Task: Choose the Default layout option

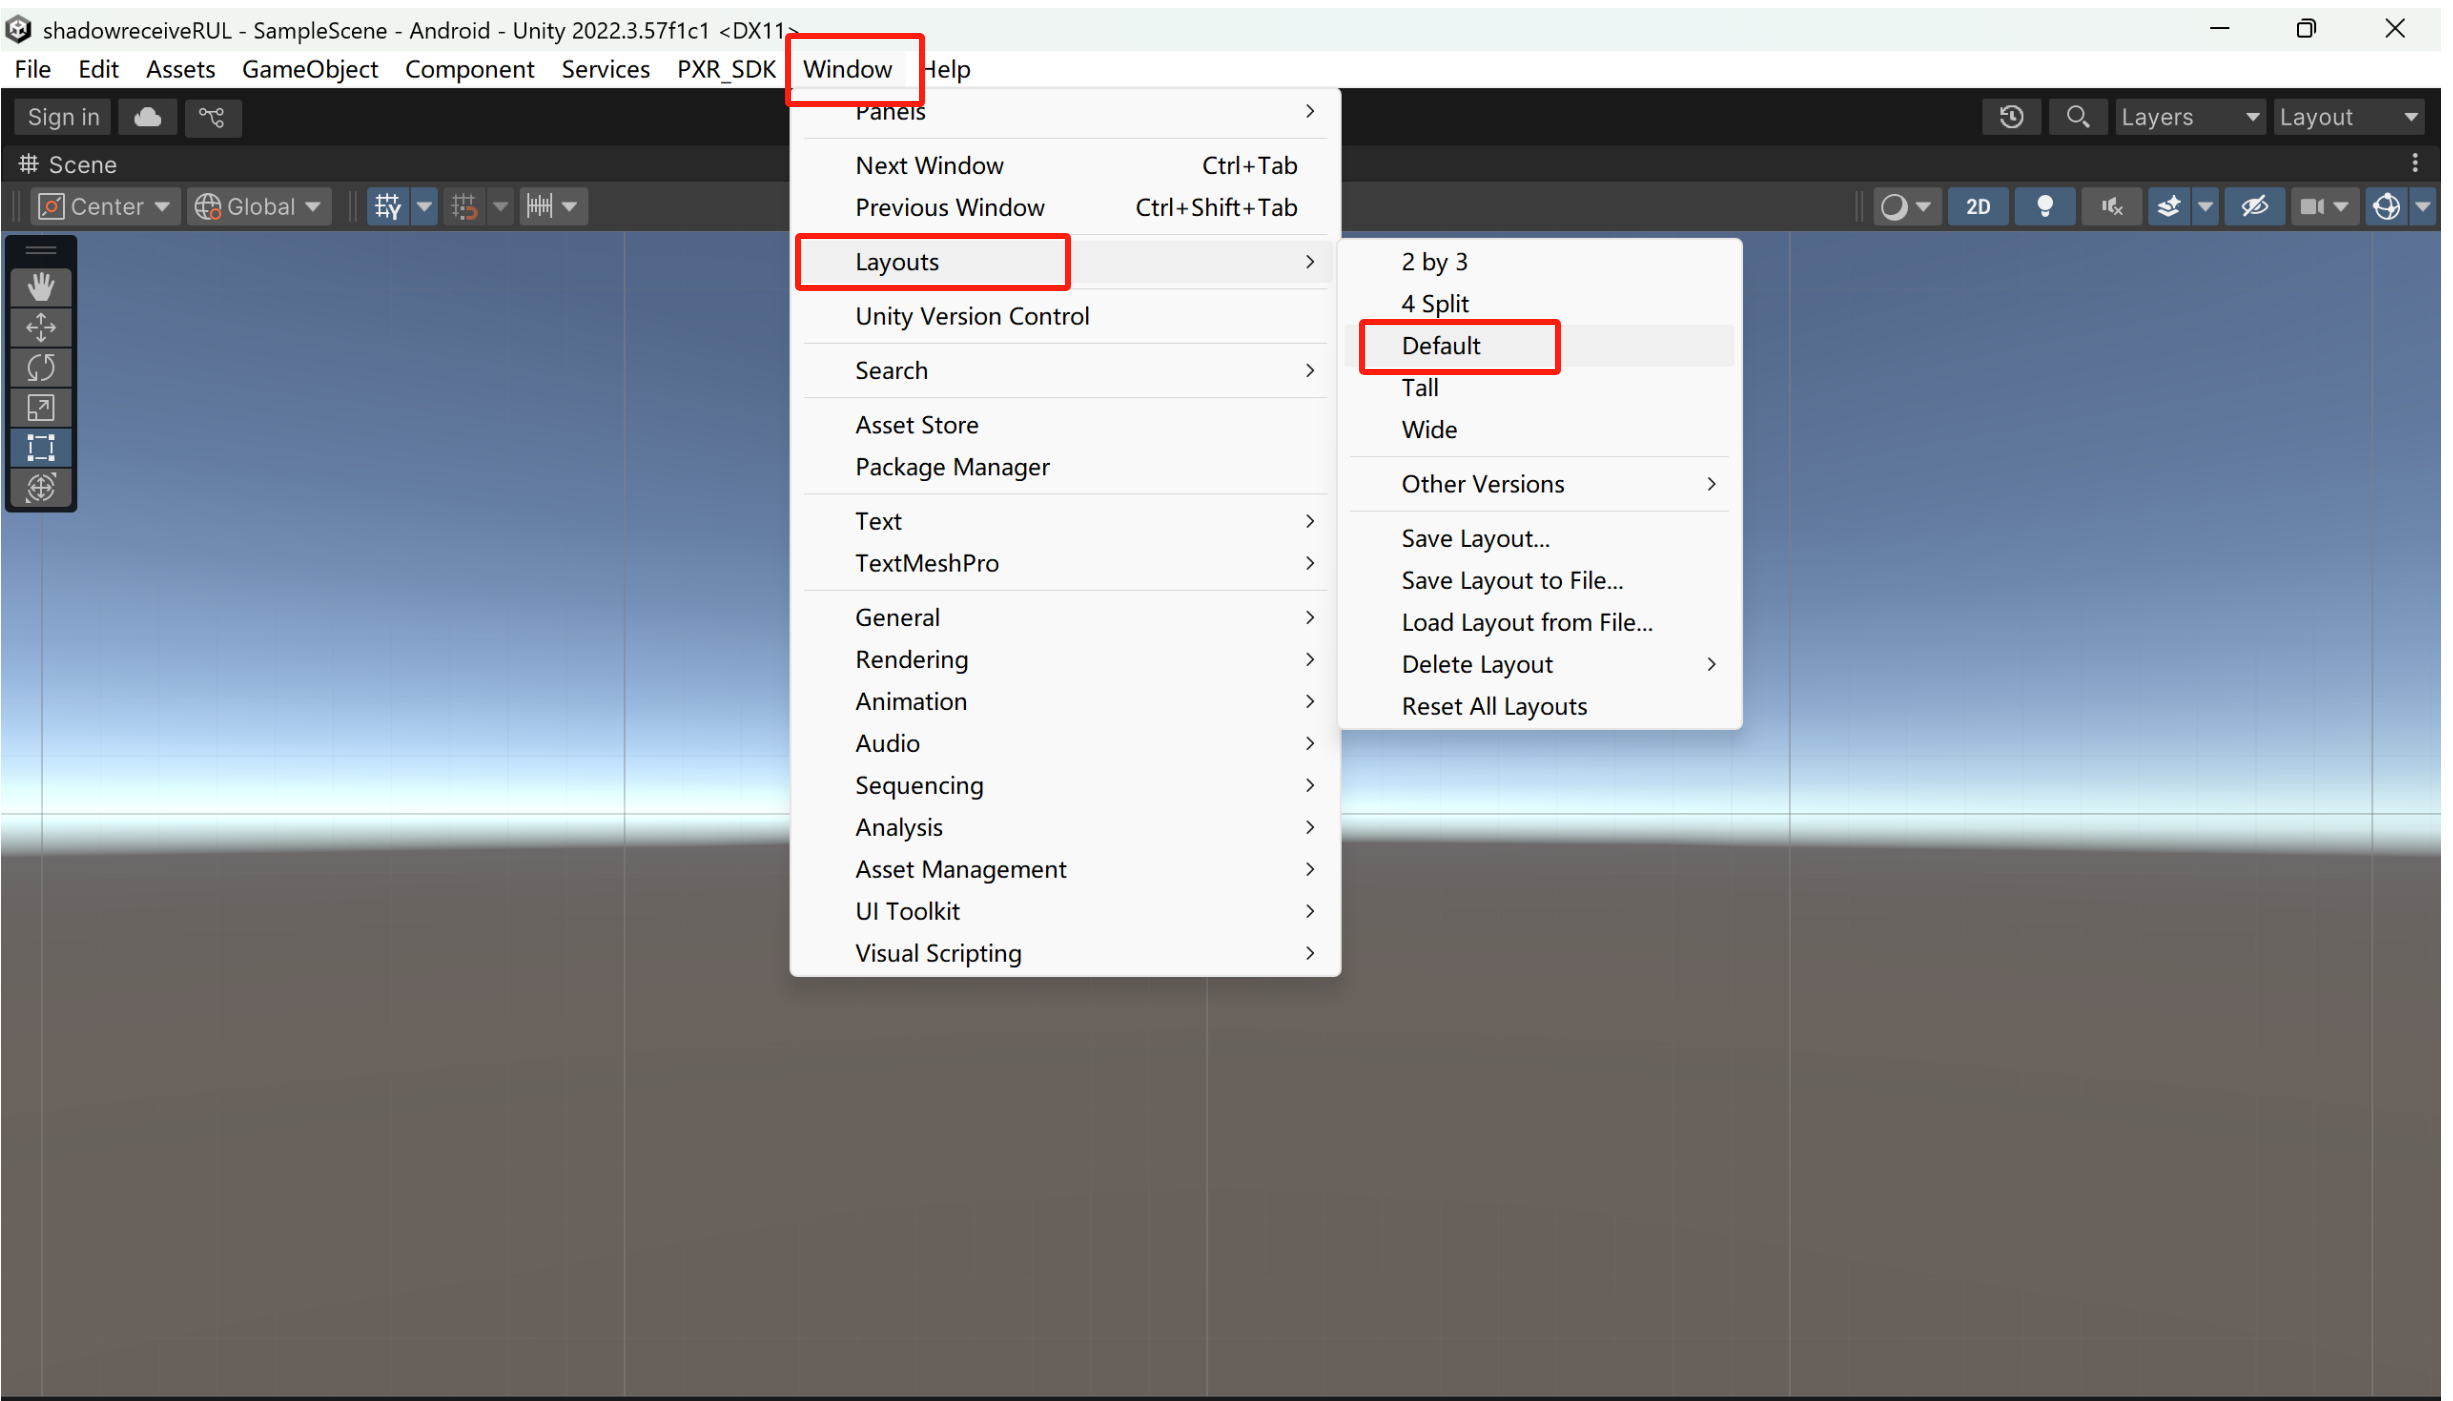Action: tap(1440, 346)
